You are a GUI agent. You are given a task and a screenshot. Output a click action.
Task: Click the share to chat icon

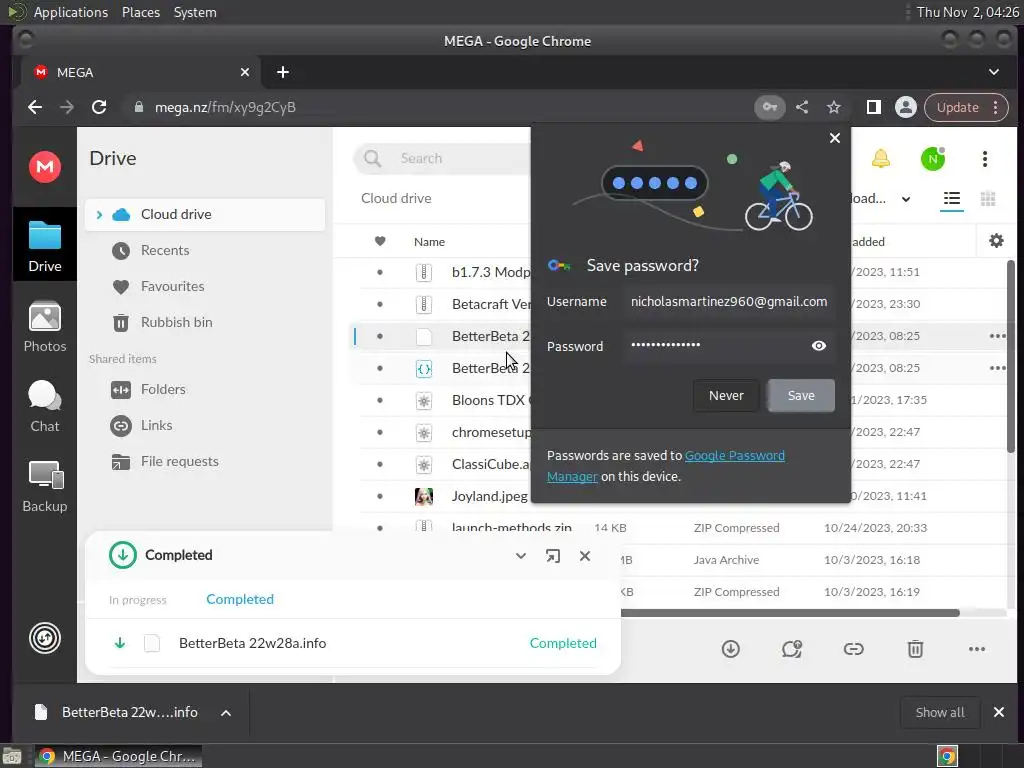point(792,648)
